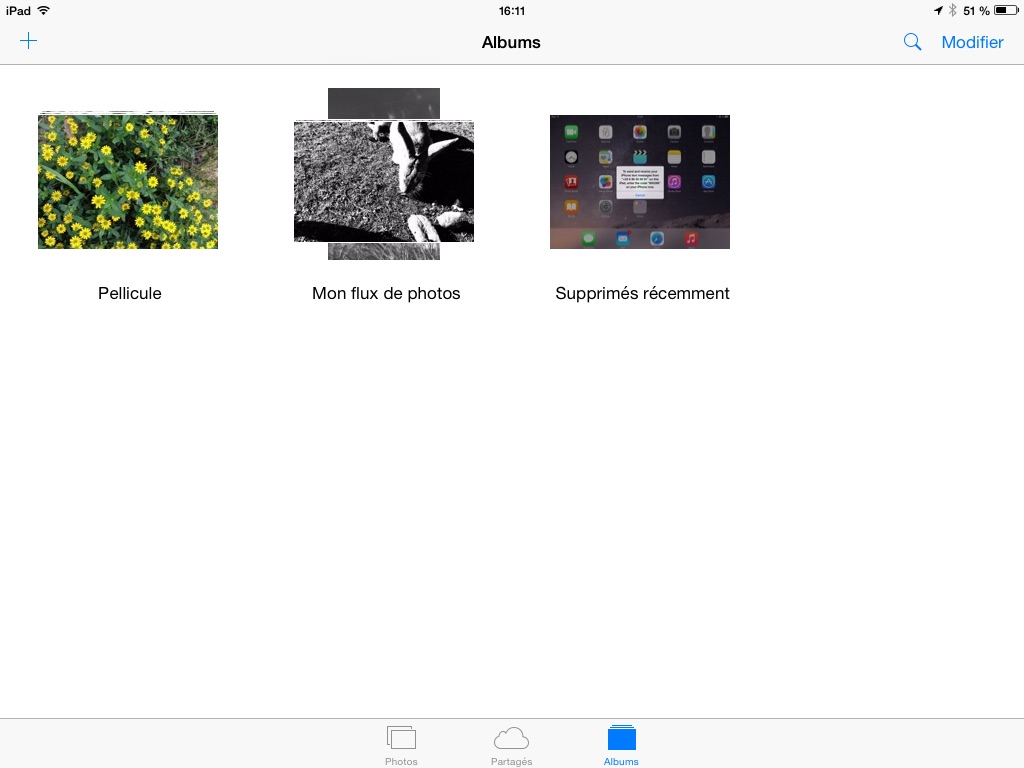The height and width of the screenshot is (768, 1024).
Task: Tap the 16:11 clock in status bar
Action: point(511,11)
